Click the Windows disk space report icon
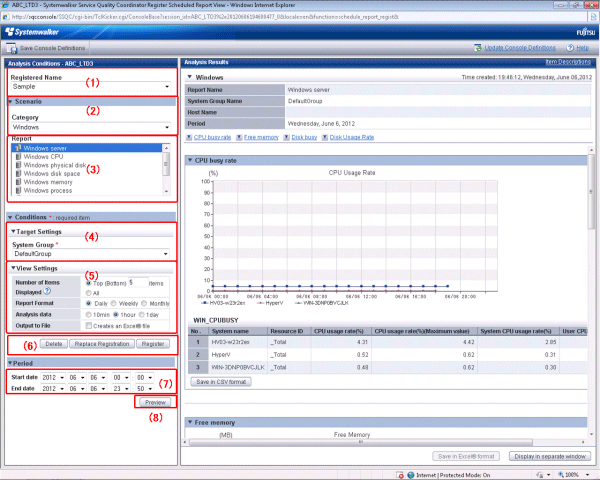This screenshot has height=480, width=600. click(18, 173)
